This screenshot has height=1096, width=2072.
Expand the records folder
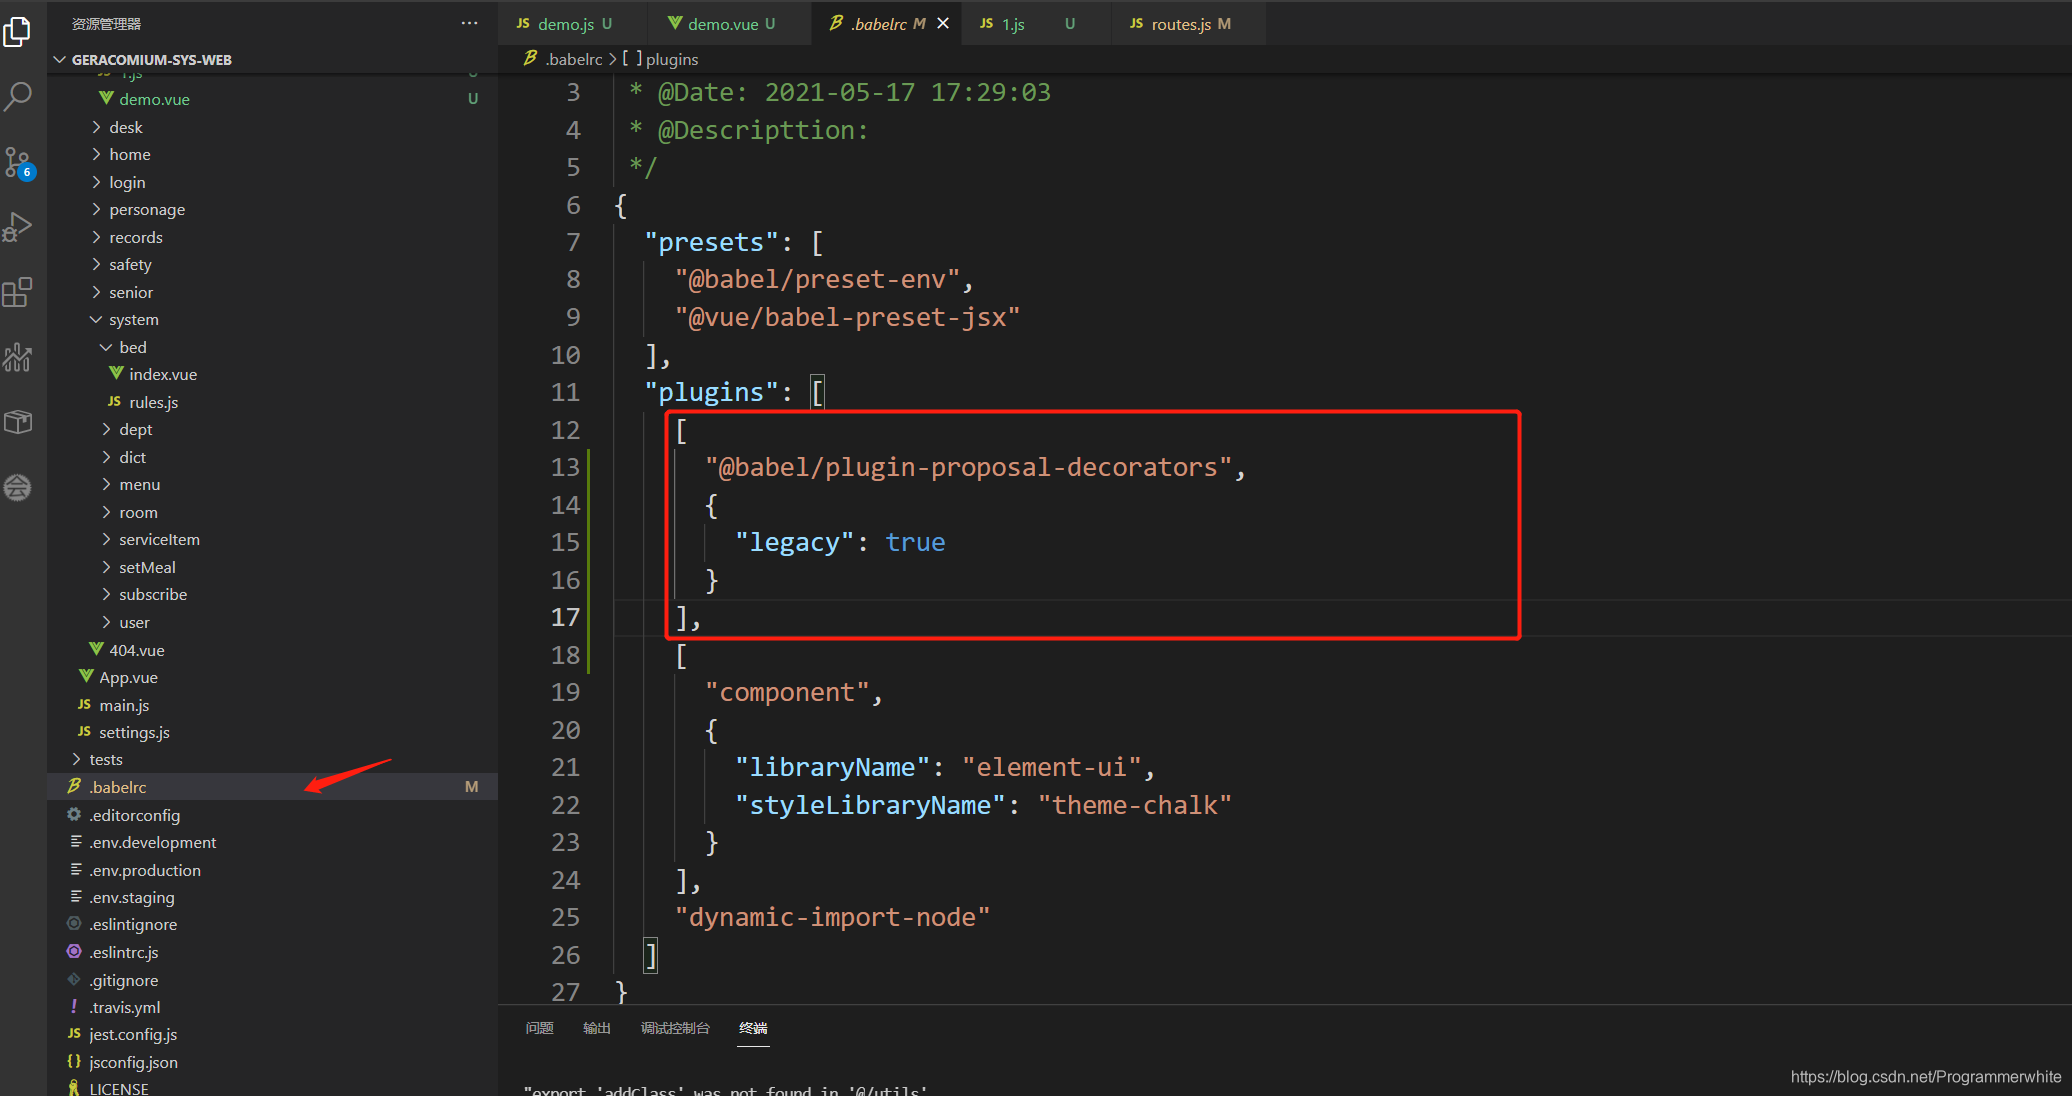pos(273,237)
